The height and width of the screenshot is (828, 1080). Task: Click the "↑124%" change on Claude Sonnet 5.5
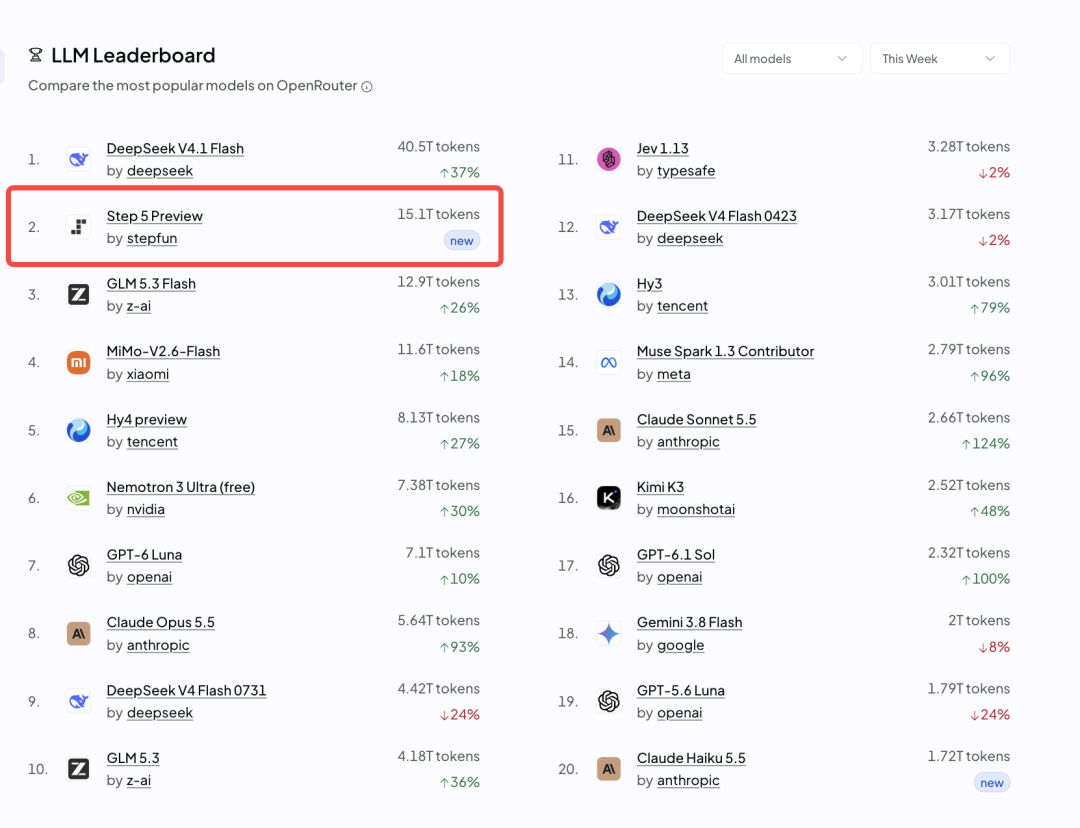(x=986, y=444)
